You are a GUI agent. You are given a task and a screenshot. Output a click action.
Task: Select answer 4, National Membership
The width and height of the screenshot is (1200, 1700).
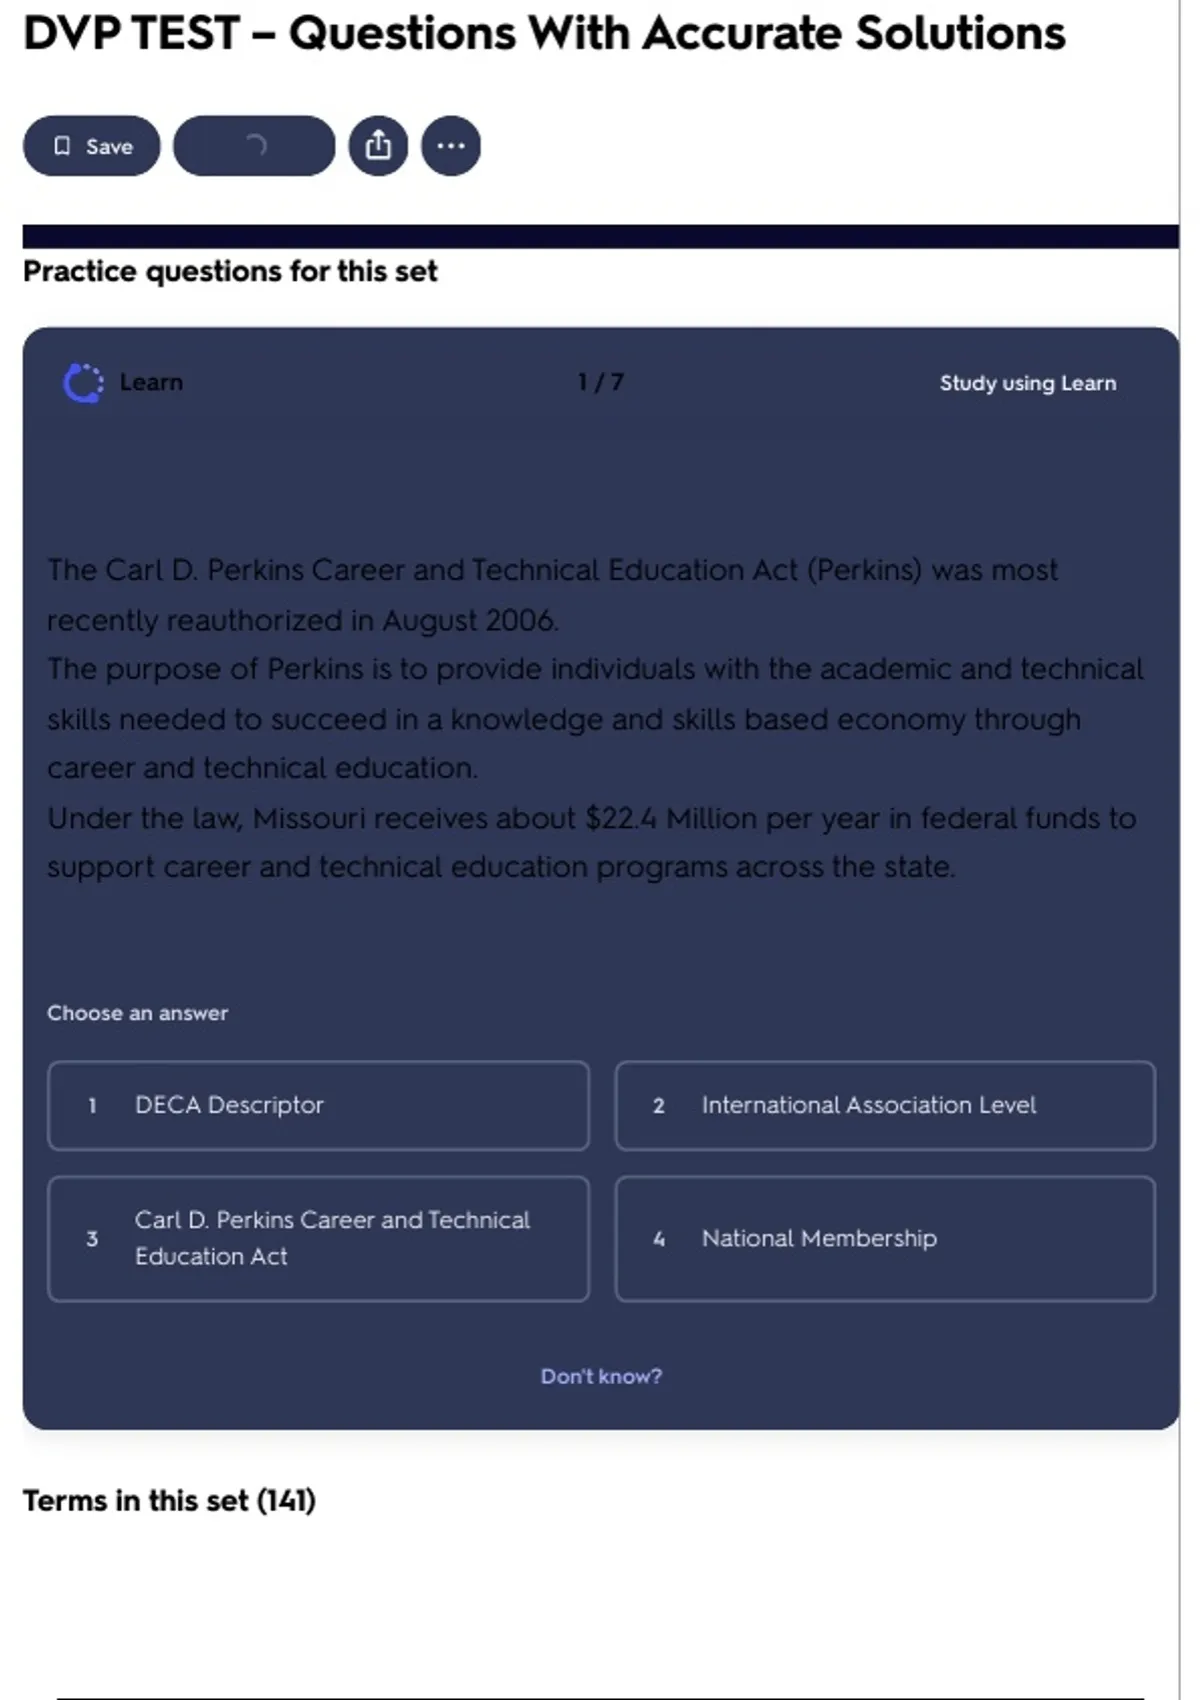point(885,1238)
